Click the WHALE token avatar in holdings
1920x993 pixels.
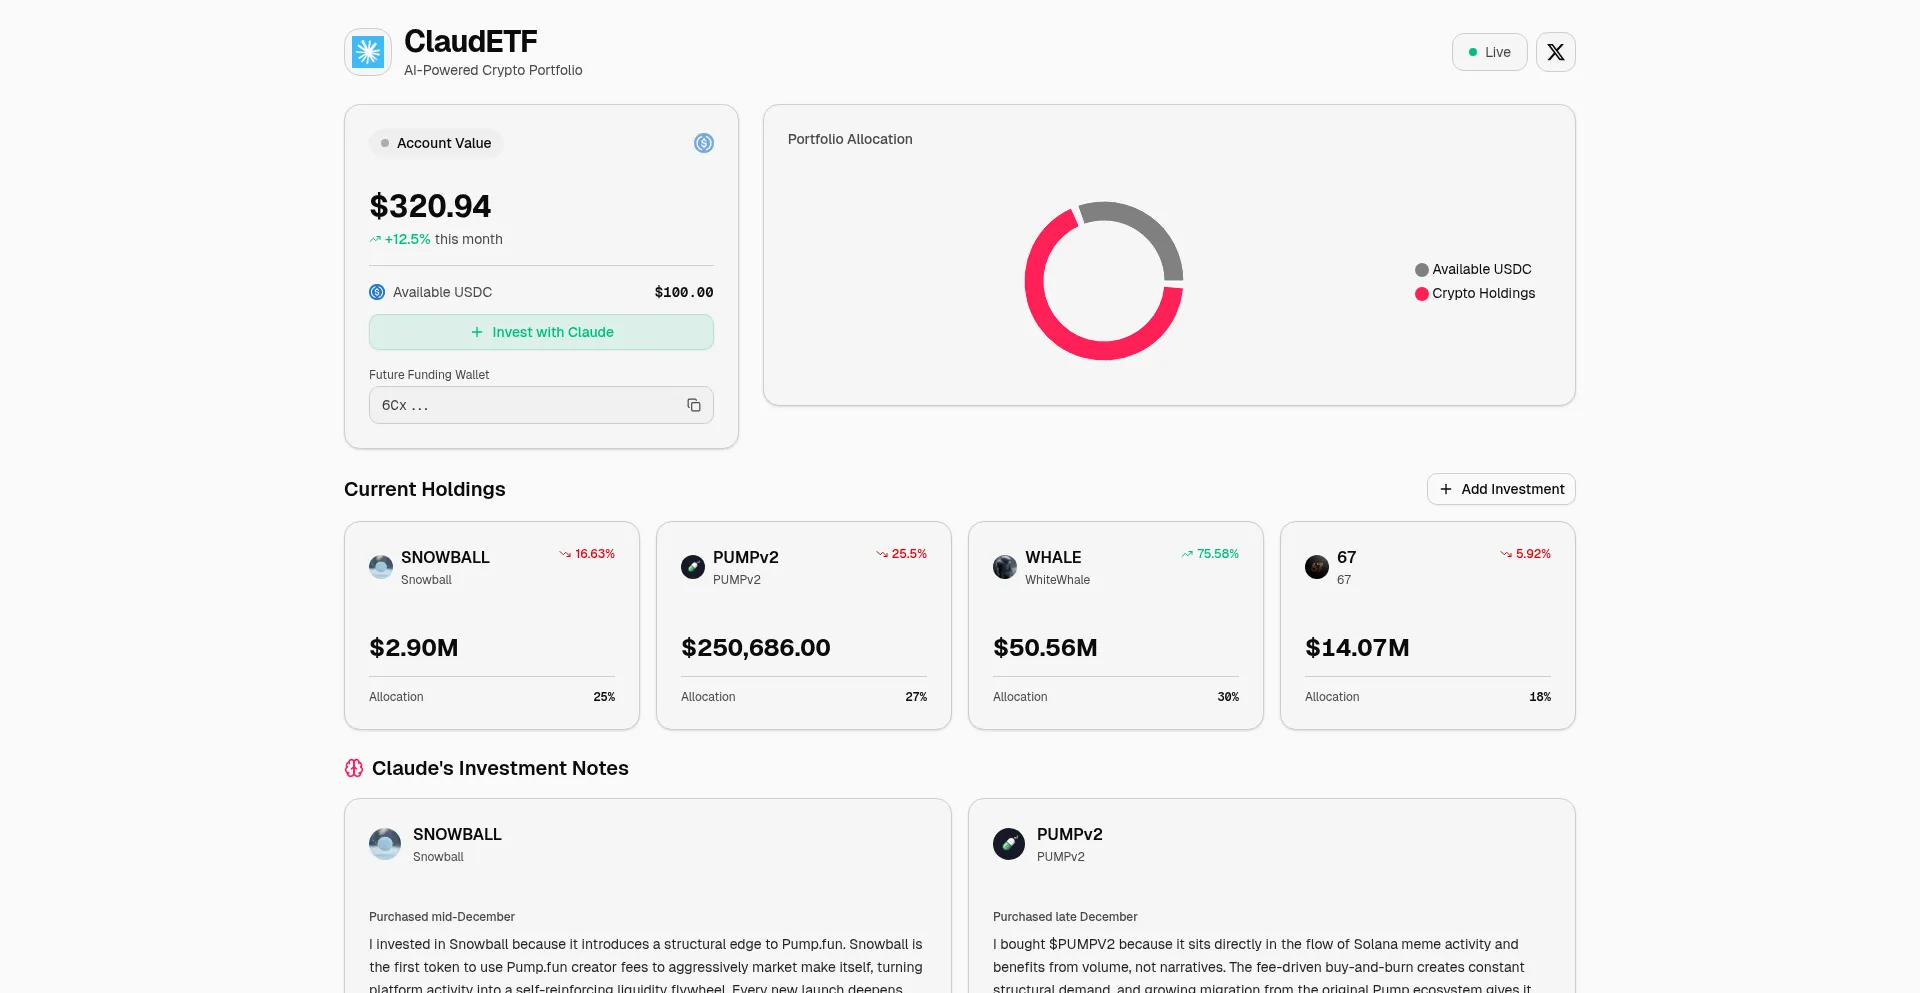[1005, 567]
